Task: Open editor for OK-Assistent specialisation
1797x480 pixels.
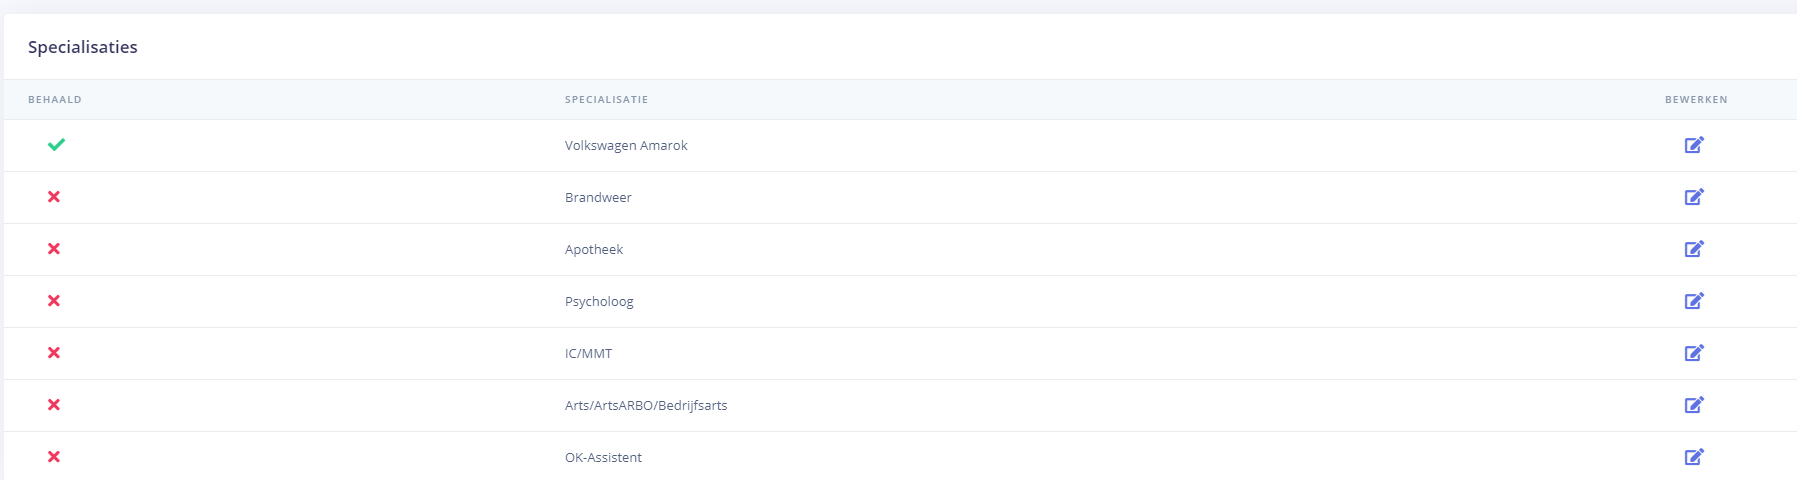Action: [x=1693, y=457]
